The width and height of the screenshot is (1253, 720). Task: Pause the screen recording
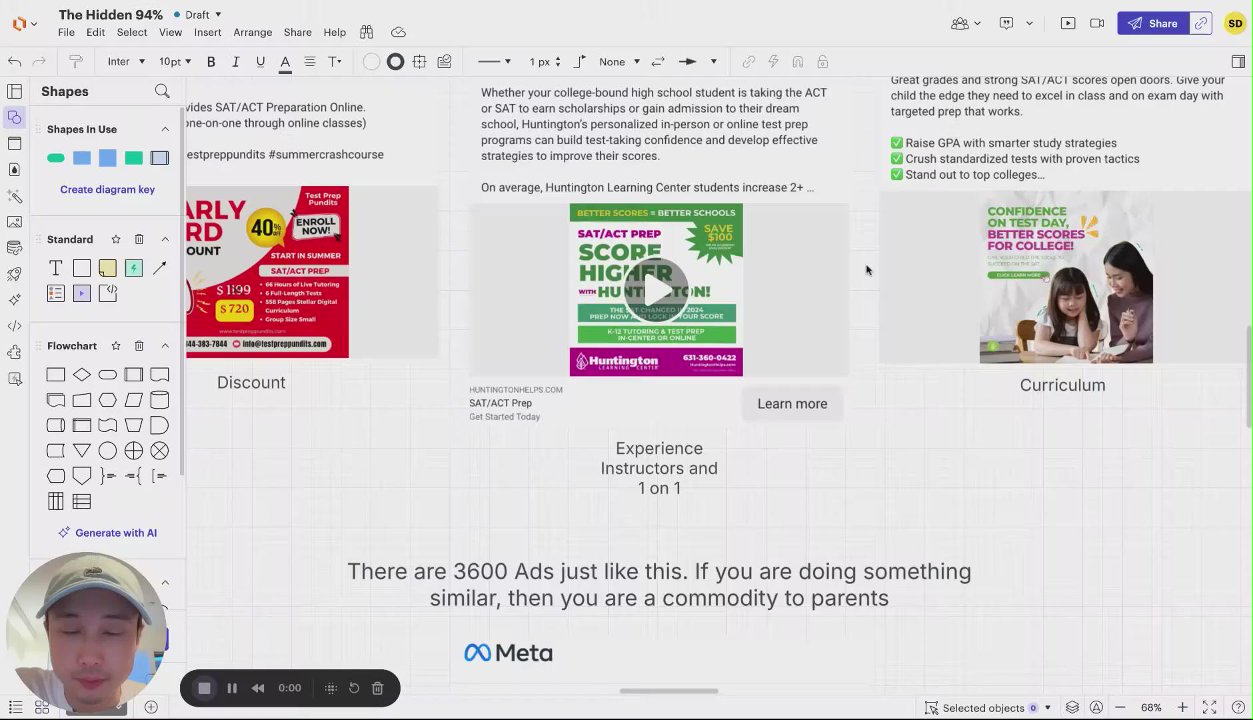click(x=232, y=688)
